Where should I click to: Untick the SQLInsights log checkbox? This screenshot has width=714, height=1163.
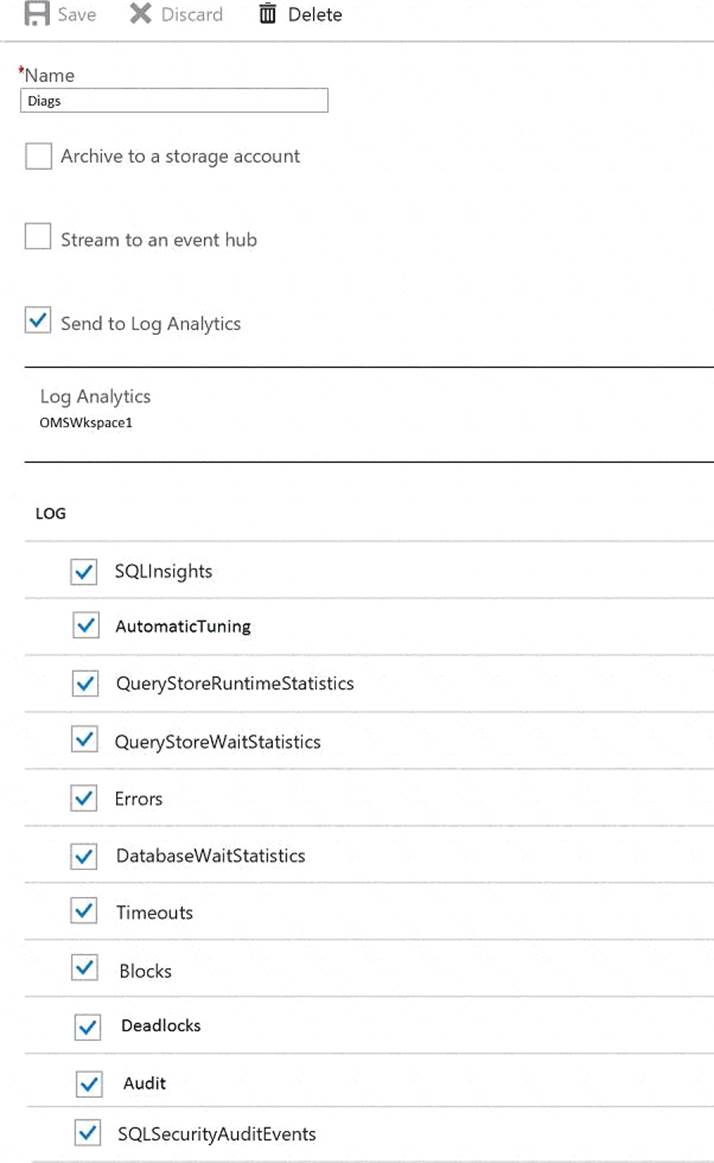point(85,571)
